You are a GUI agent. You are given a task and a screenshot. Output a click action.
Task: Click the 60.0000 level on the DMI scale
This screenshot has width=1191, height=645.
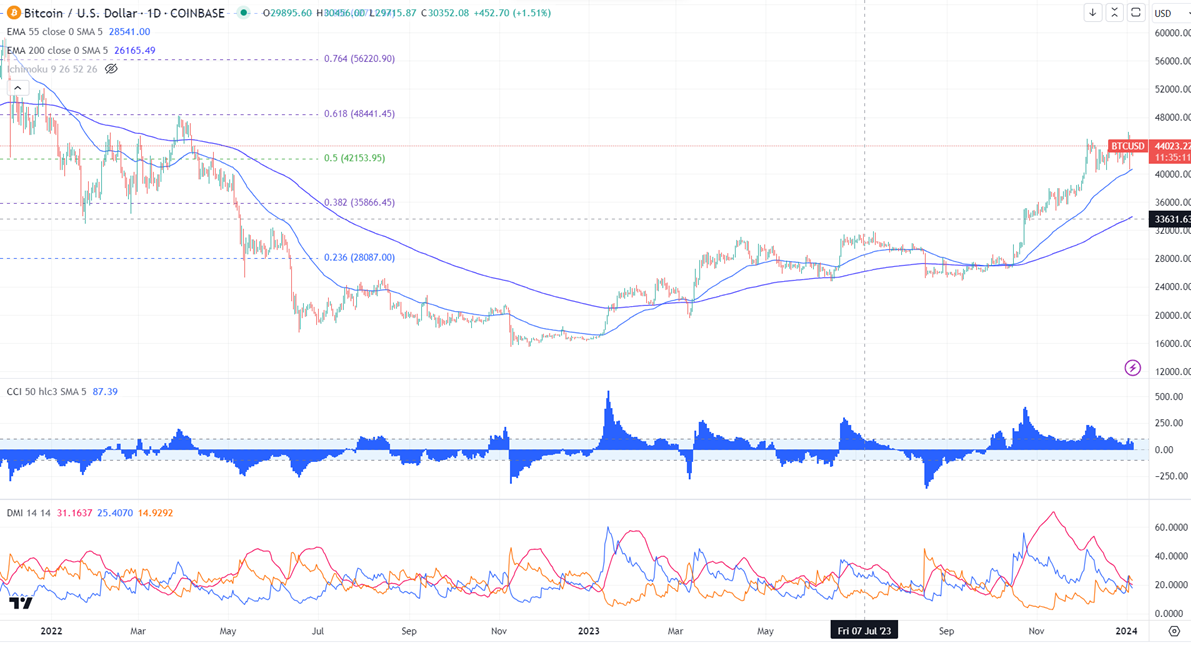coord(1171,527)
